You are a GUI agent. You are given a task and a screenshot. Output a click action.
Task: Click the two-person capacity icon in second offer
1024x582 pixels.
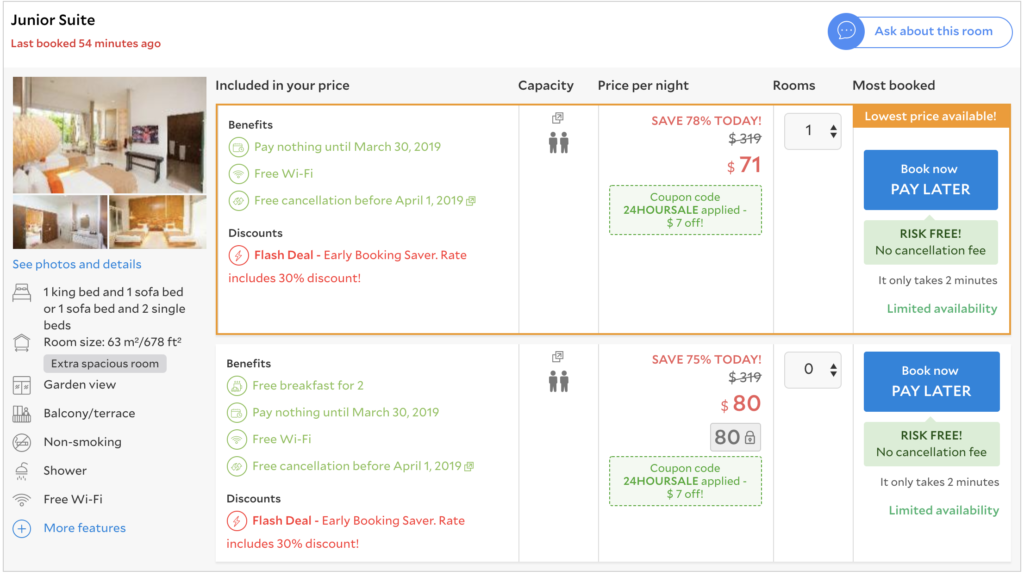coord(558,381)
